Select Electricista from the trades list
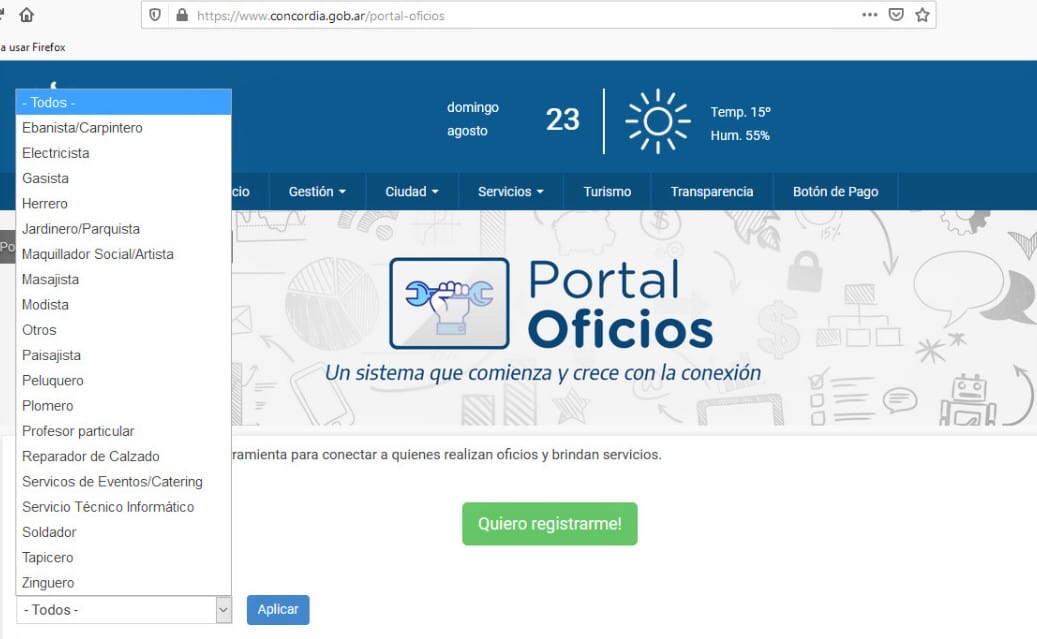Screen dimensions: 1037x639 click(x=56, y=153)
